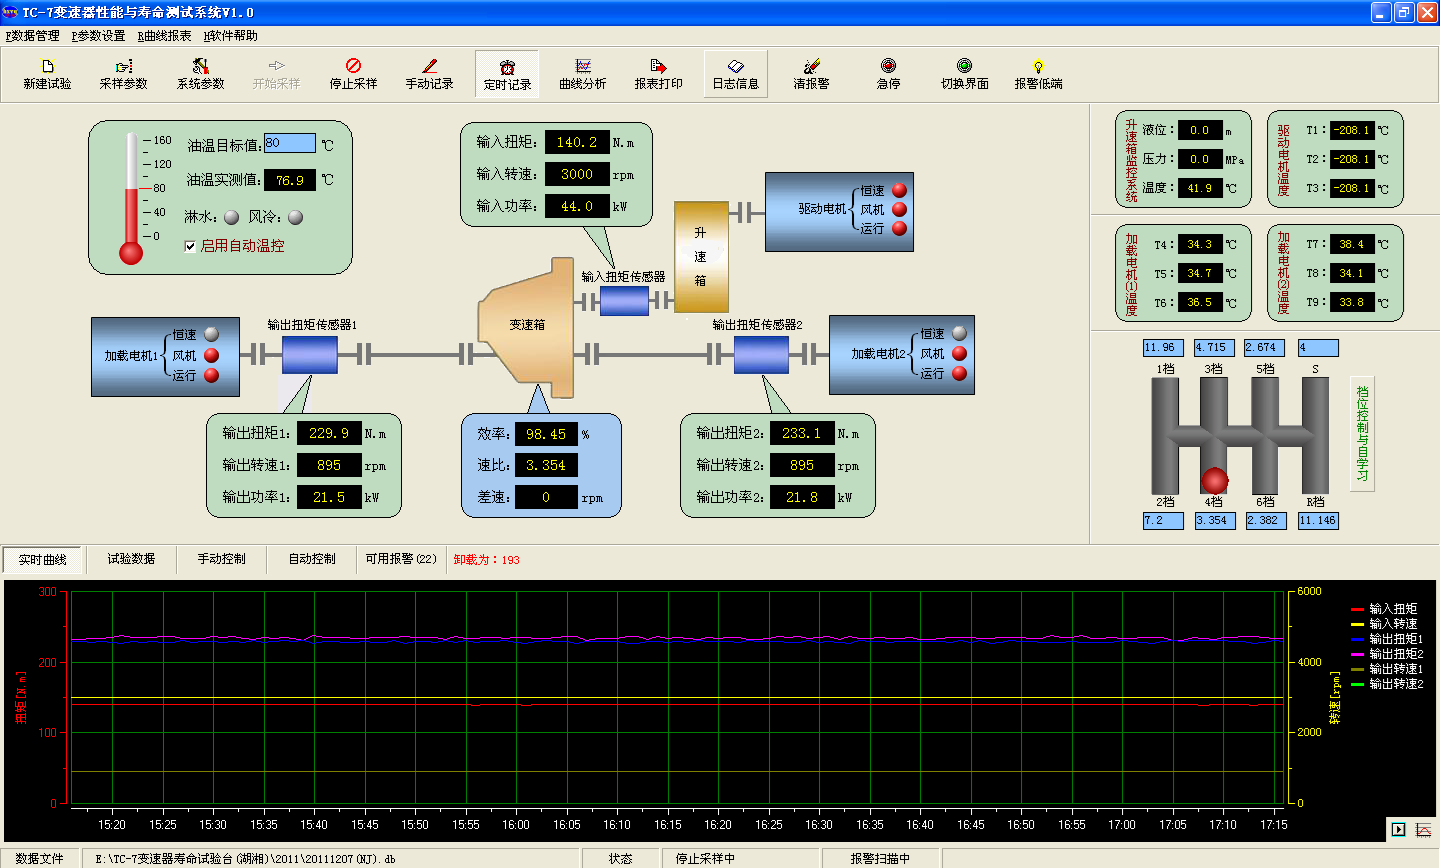Click the 1档 ratio field showing 11.96
The height and width of the screenshot is (868, 1440).
1163,348
